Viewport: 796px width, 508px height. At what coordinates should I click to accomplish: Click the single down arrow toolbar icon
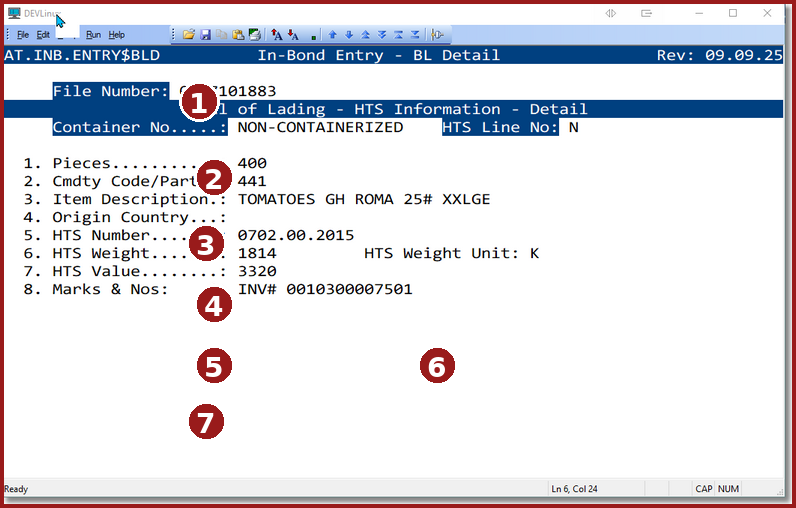point(347,35)
